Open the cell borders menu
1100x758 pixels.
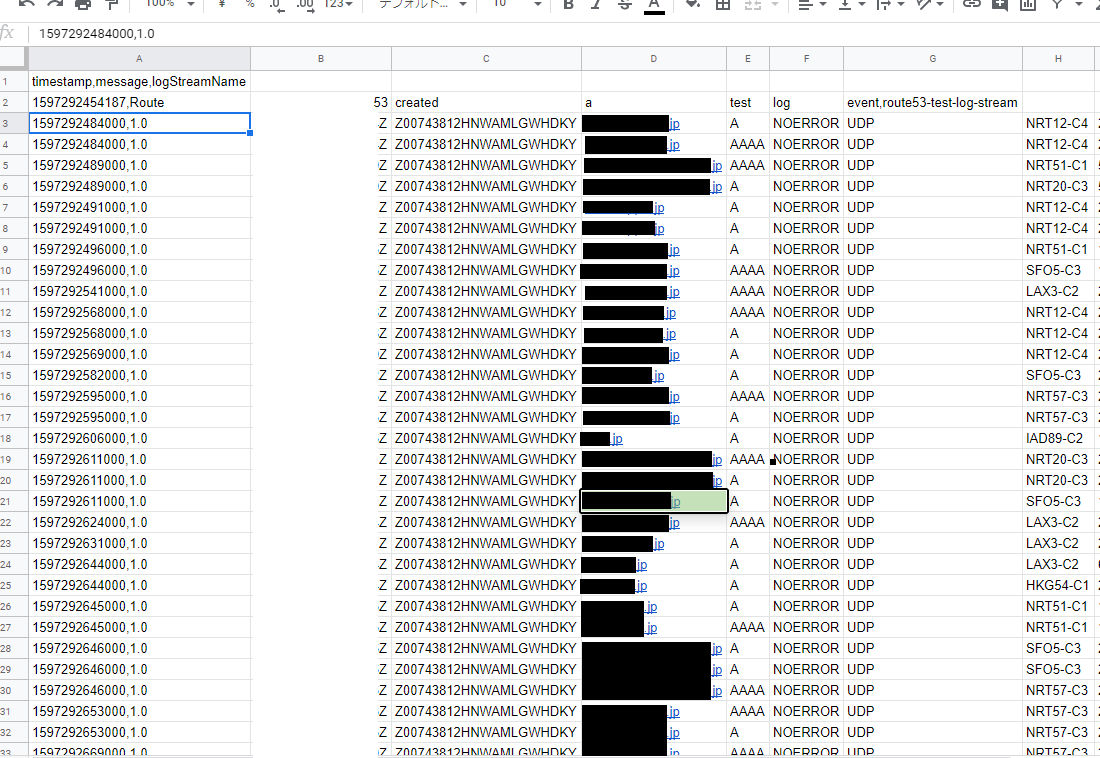(723, 4)
